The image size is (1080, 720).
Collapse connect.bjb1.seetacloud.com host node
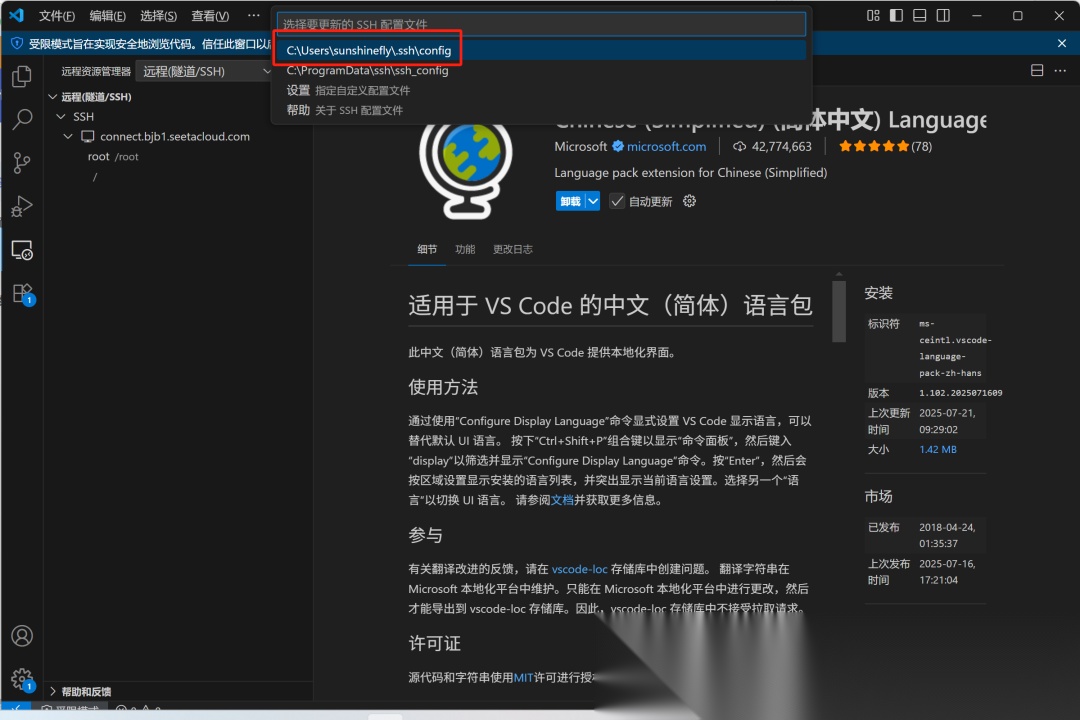coord(68,136)
